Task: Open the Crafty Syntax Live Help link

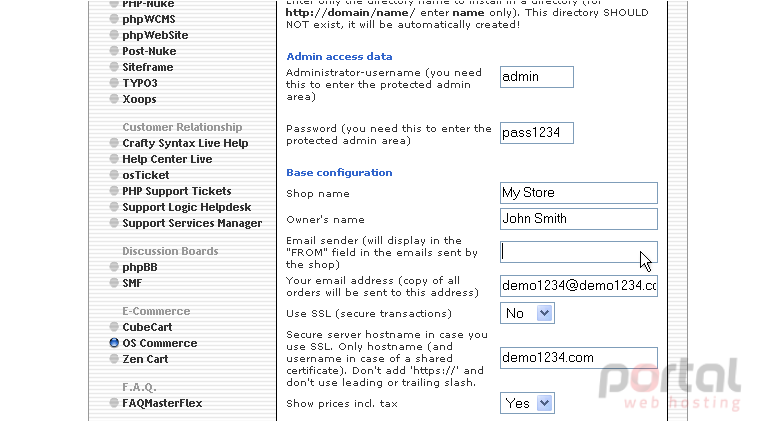Action: tap(185, 143)
